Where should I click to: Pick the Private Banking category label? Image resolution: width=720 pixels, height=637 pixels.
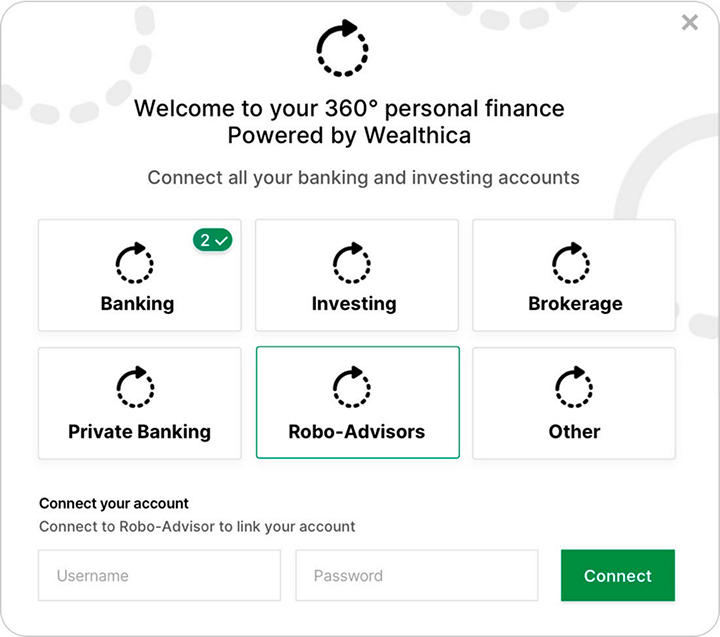[139, 432]
